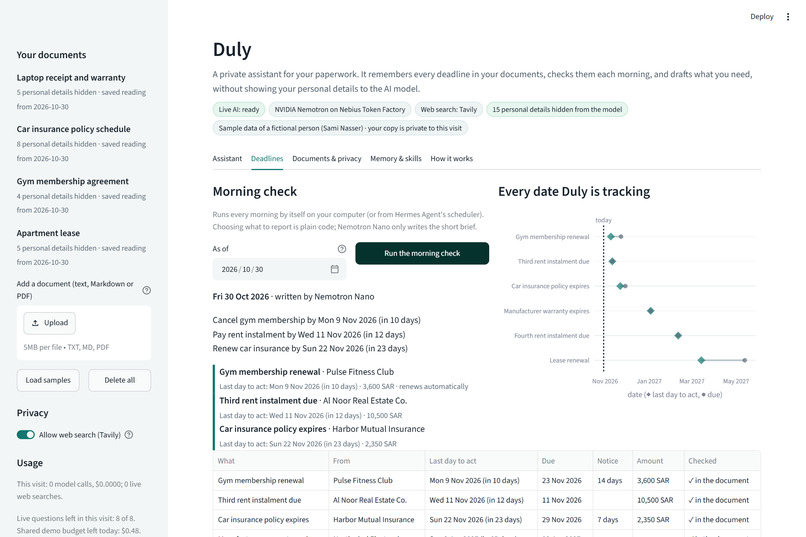Click the Gym membership renewal diamond marker in chart
Image resolution: width=806 pixels, height=537 pixels.
click(x=611, y=237)
